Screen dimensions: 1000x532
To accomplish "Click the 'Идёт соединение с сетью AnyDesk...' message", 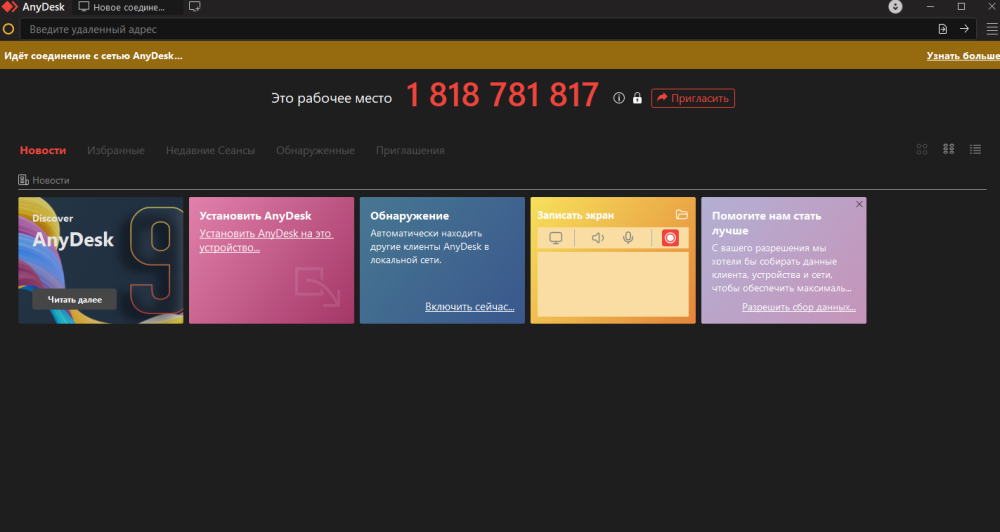I will [93, 55].
